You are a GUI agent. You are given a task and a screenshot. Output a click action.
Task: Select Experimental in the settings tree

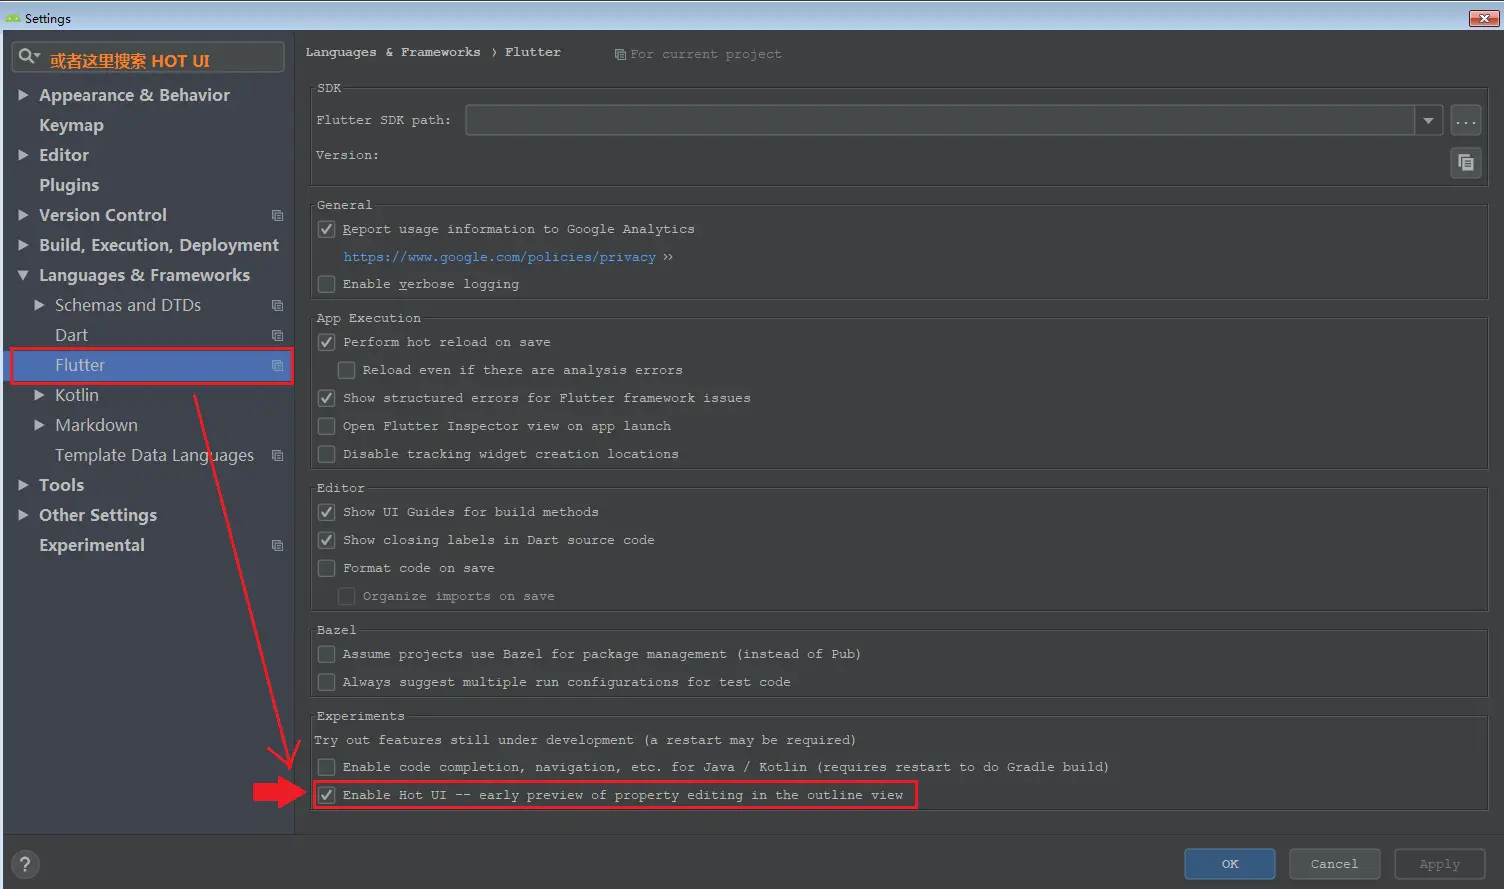(x=92, y=545)
